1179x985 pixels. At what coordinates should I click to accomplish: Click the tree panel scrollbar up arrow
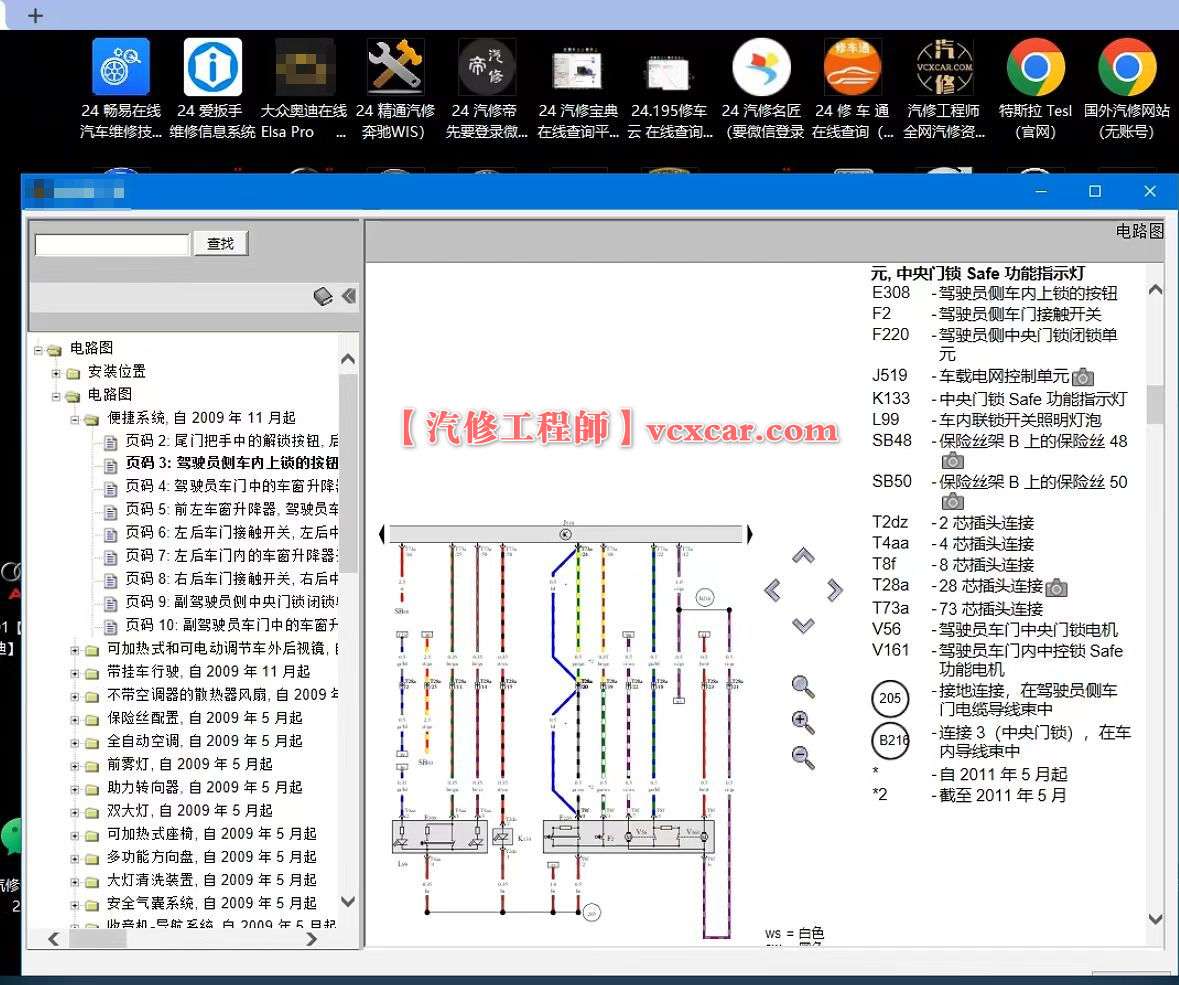coord(348,358)
